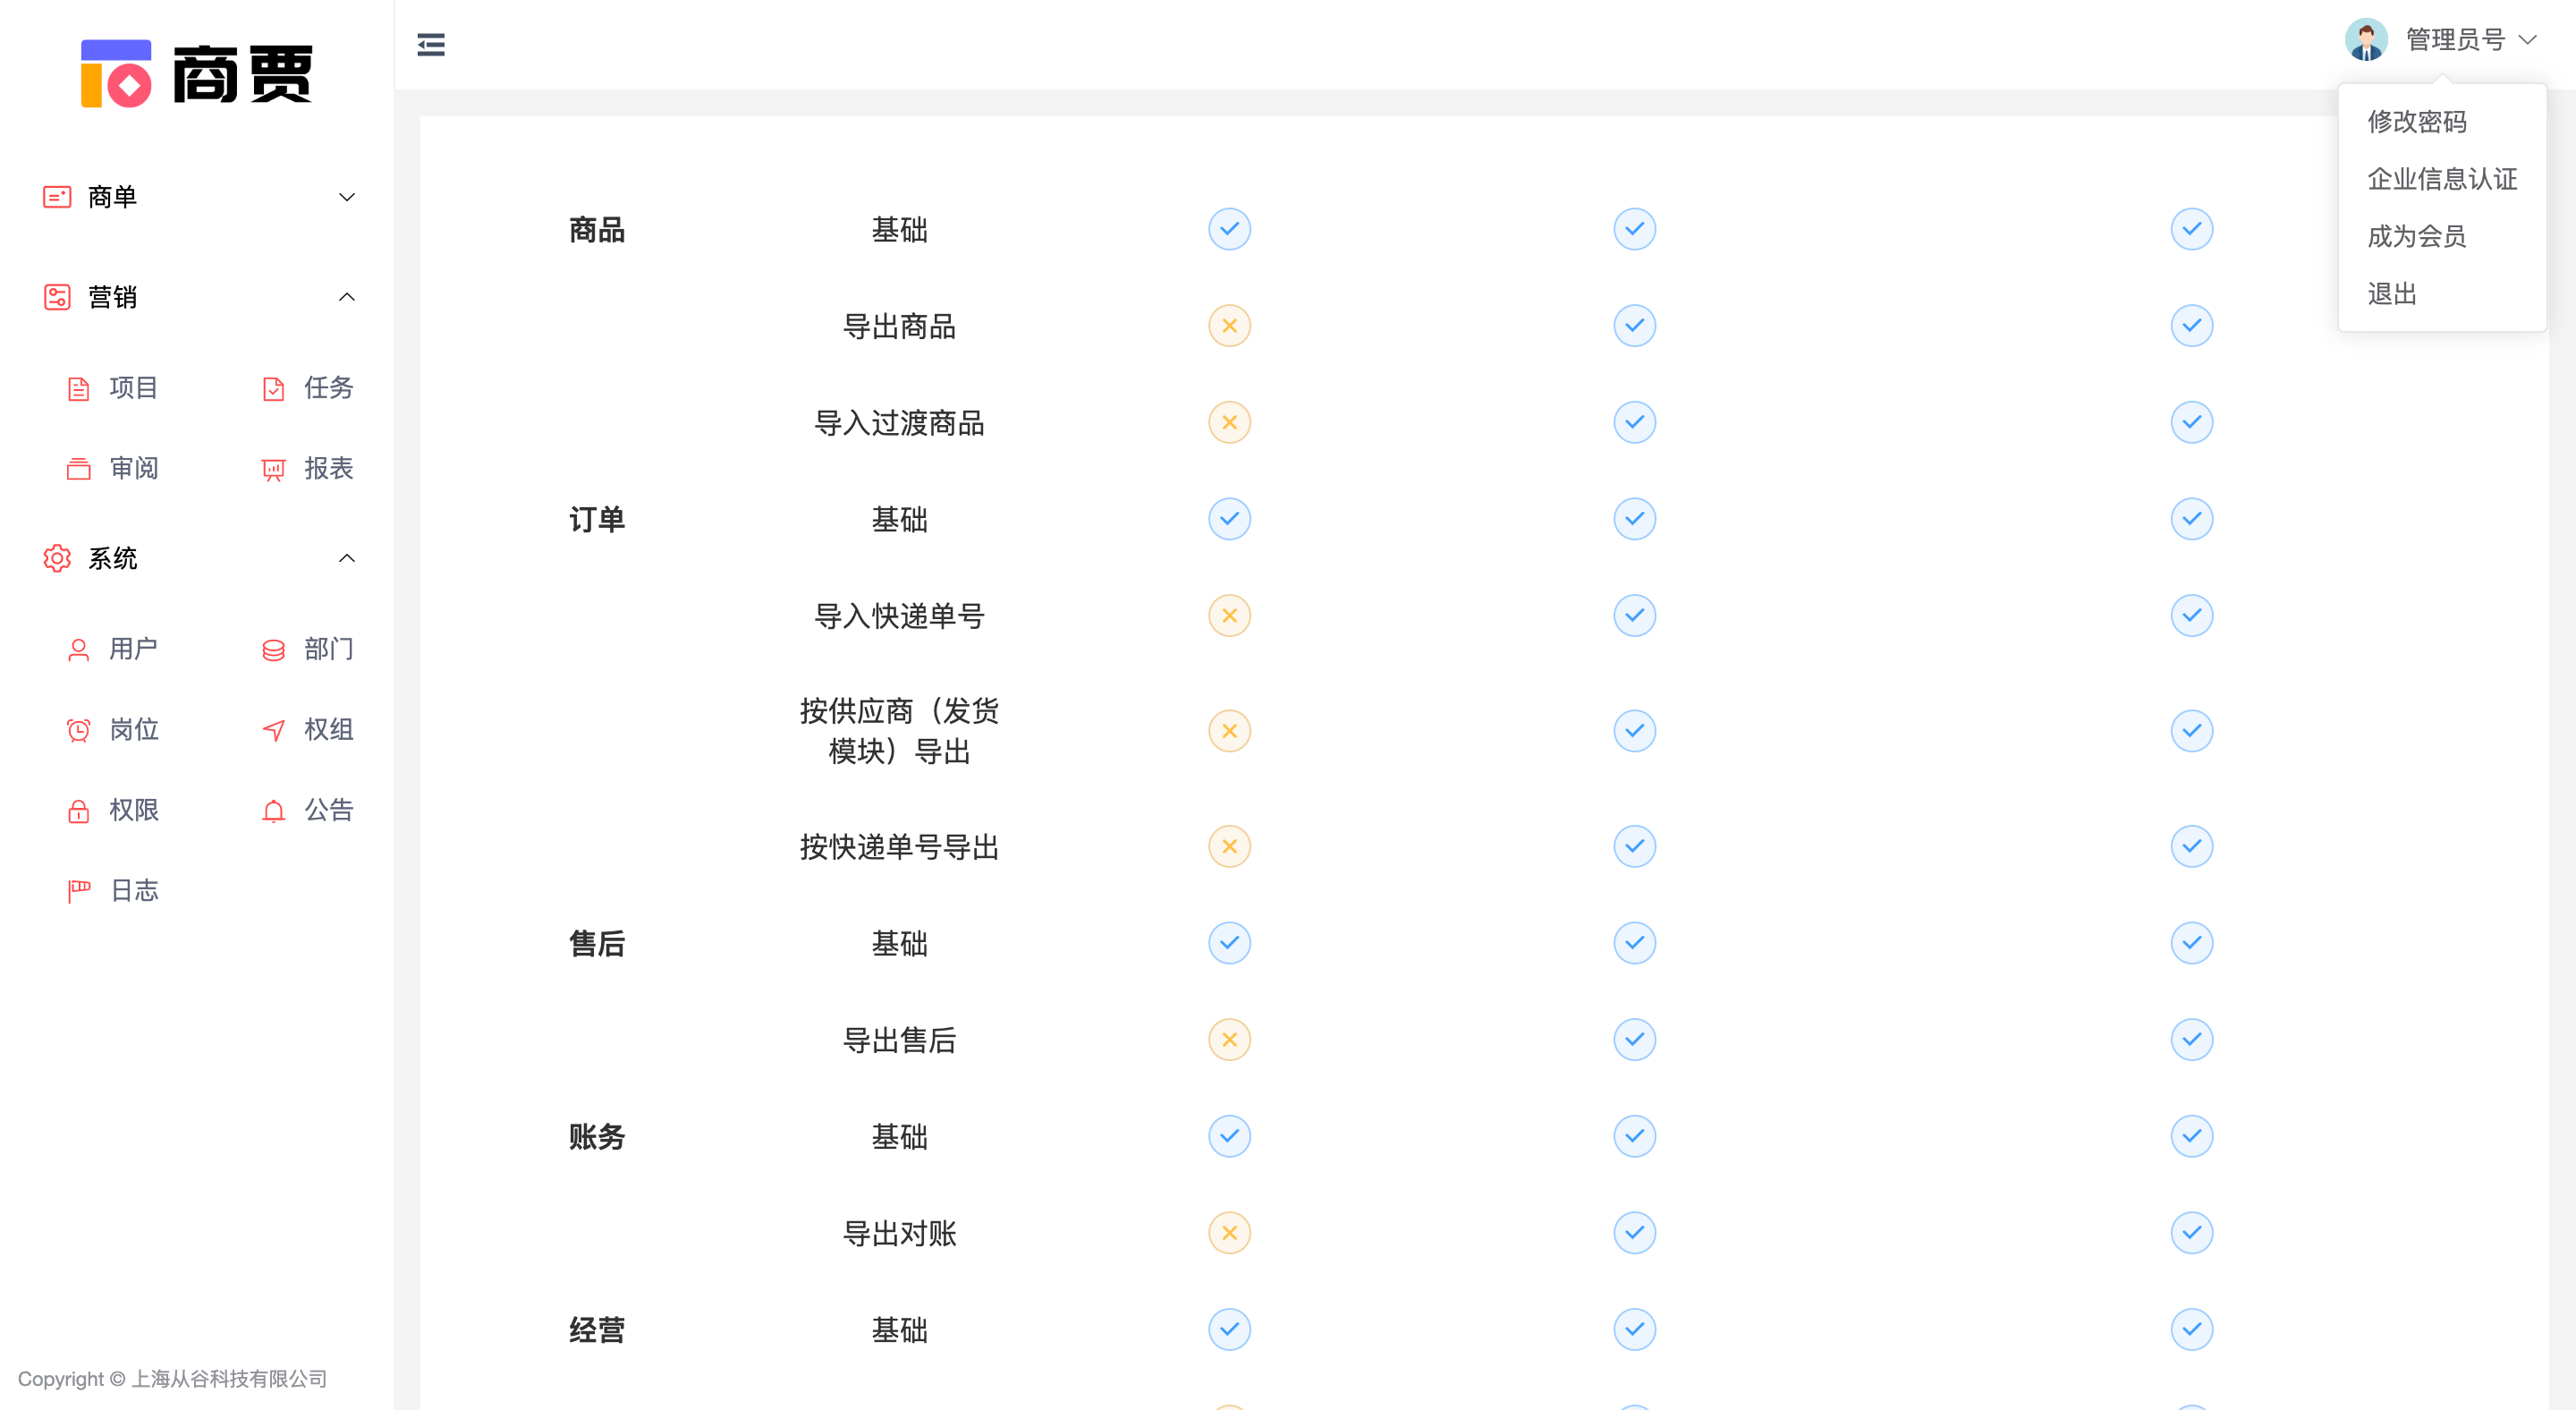The image size is (2576, 1410).
Task: Click the 商贾 logo icon
Action: coord(117,73)
